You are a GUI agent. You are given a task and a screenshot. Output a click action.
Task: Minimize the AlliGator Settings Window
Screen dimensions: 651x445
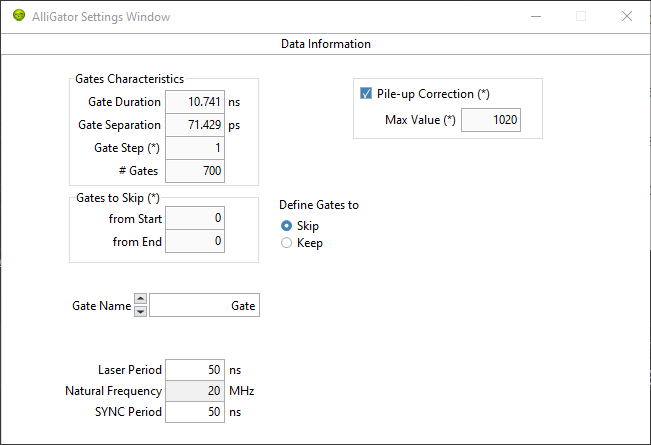536,16
